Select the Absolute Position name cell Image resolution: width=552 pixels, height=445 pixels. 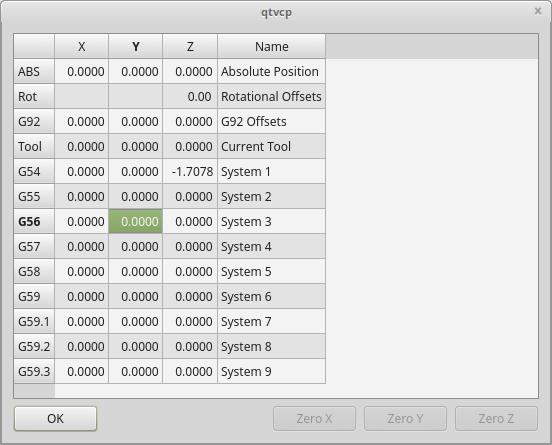[271, 71]
